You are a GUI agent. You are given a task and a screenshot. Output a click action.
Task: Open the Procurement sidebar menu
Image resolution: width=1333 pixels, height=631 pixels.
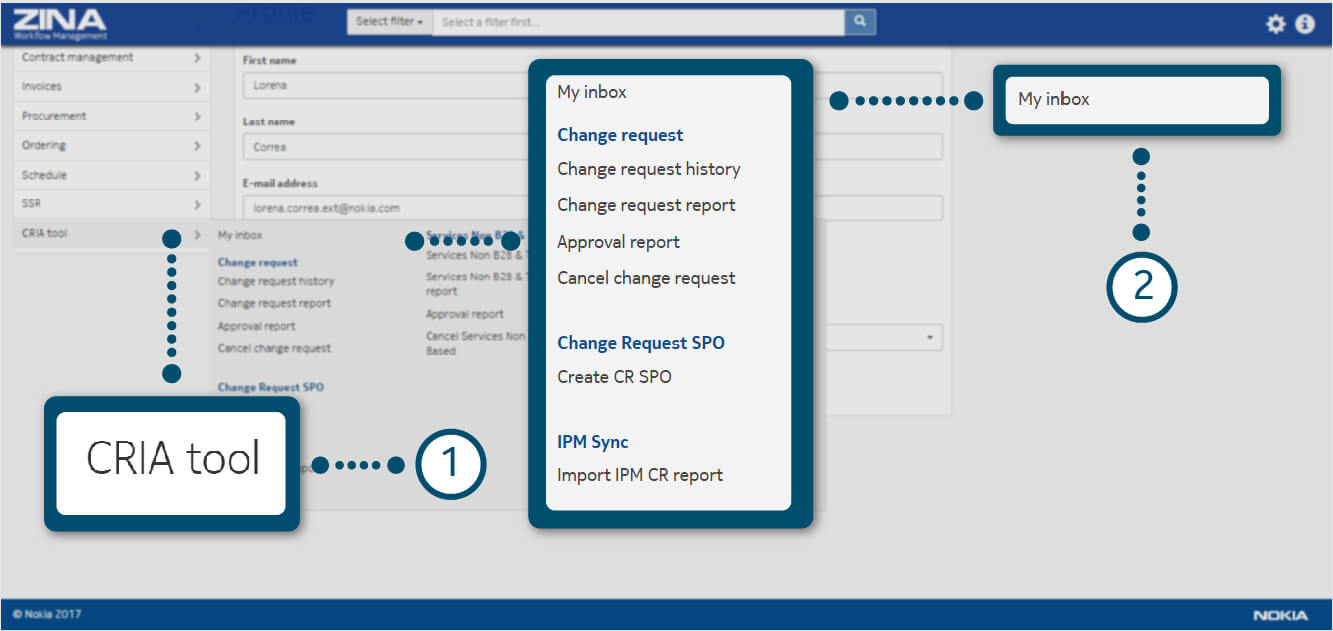click(x=110, y=116)
